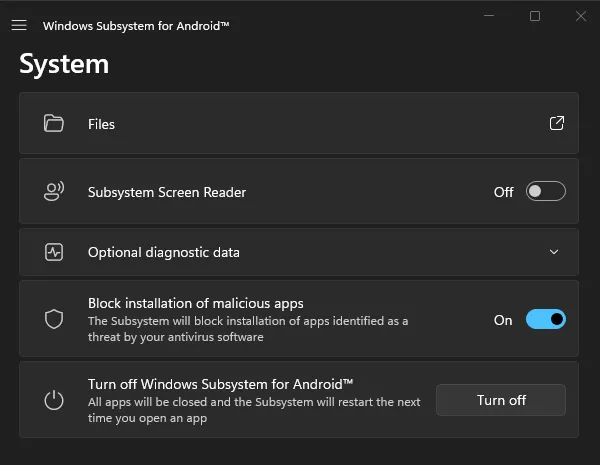Image resolution: width=600 pixels, height=465 pixels.
Task: Click the Subsystem Screen Reader icon
Action: point(54,191)
